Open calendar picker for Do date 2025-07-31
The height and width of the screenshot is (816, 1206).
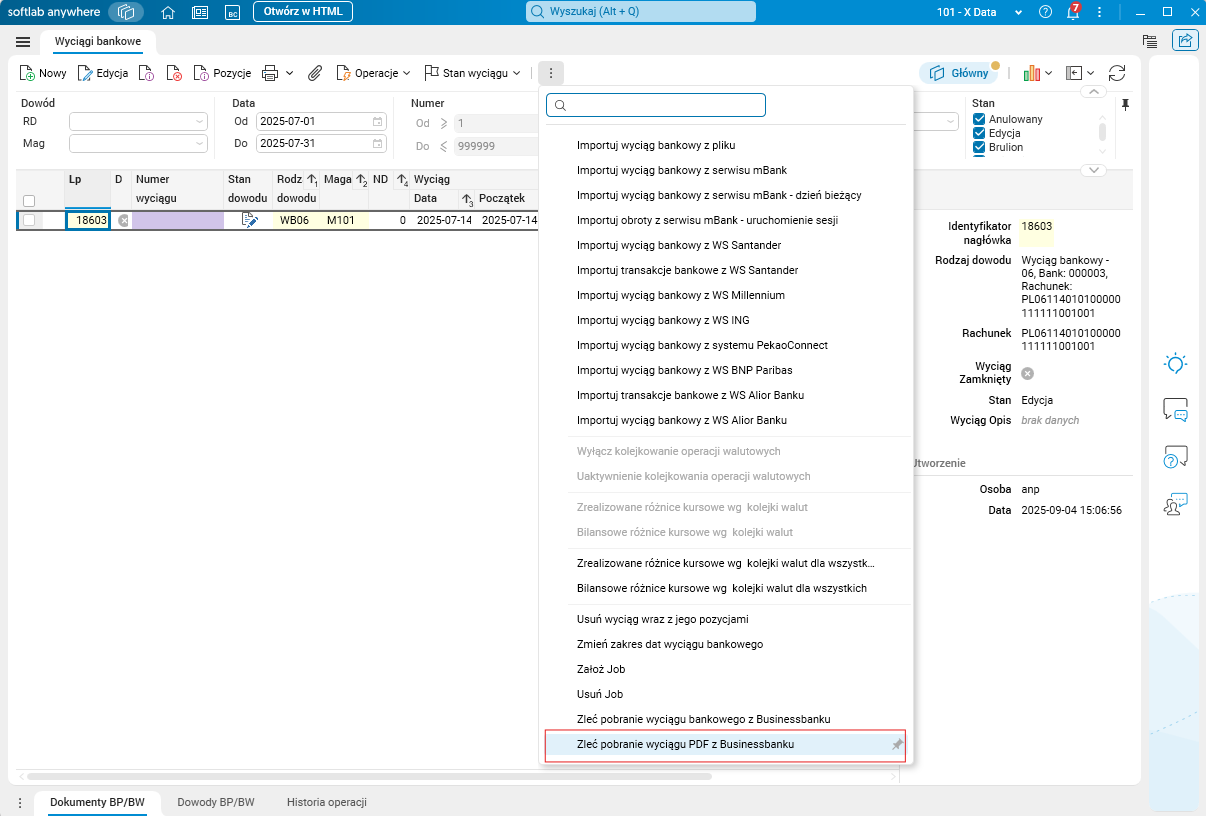click(x=377, y=143)
